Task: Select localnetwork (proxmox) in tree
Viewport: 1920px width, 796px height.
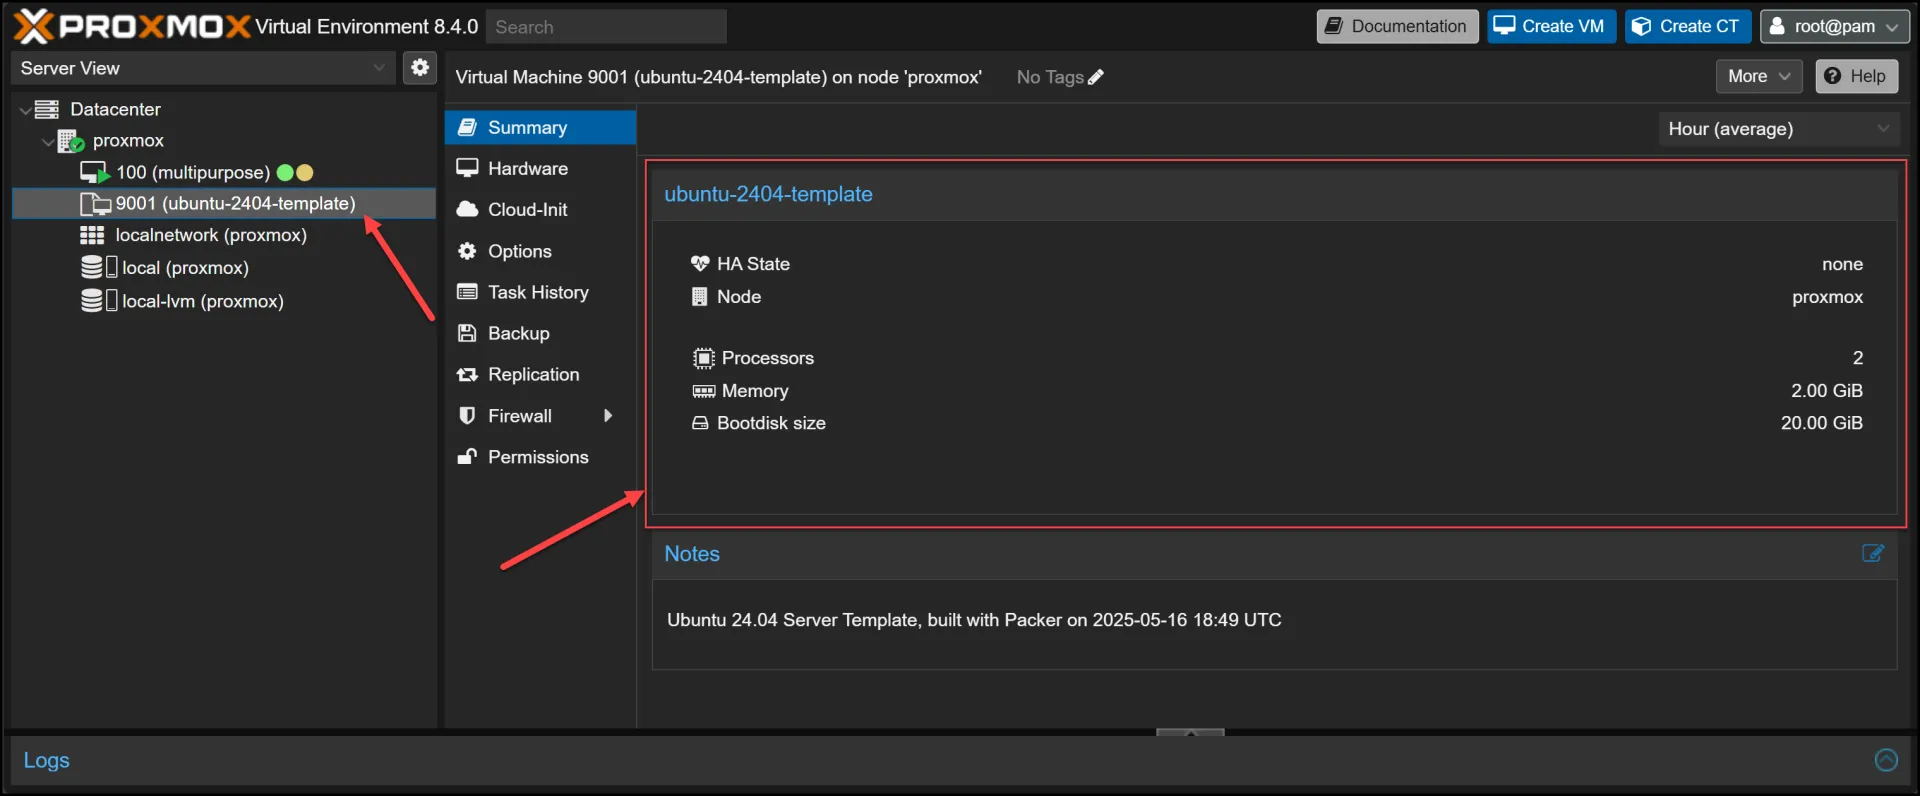Action: point(210,235)
